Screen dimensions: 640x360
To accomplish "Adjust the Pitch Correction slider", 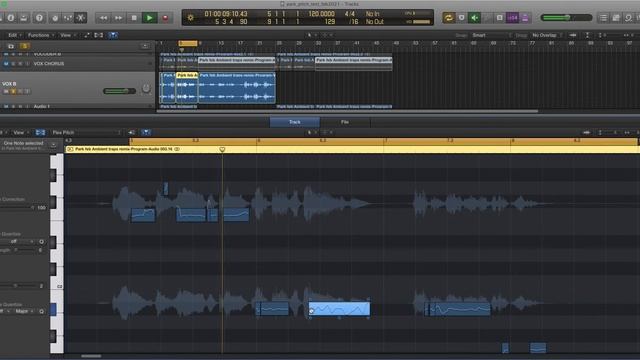I will click(18, 208).
